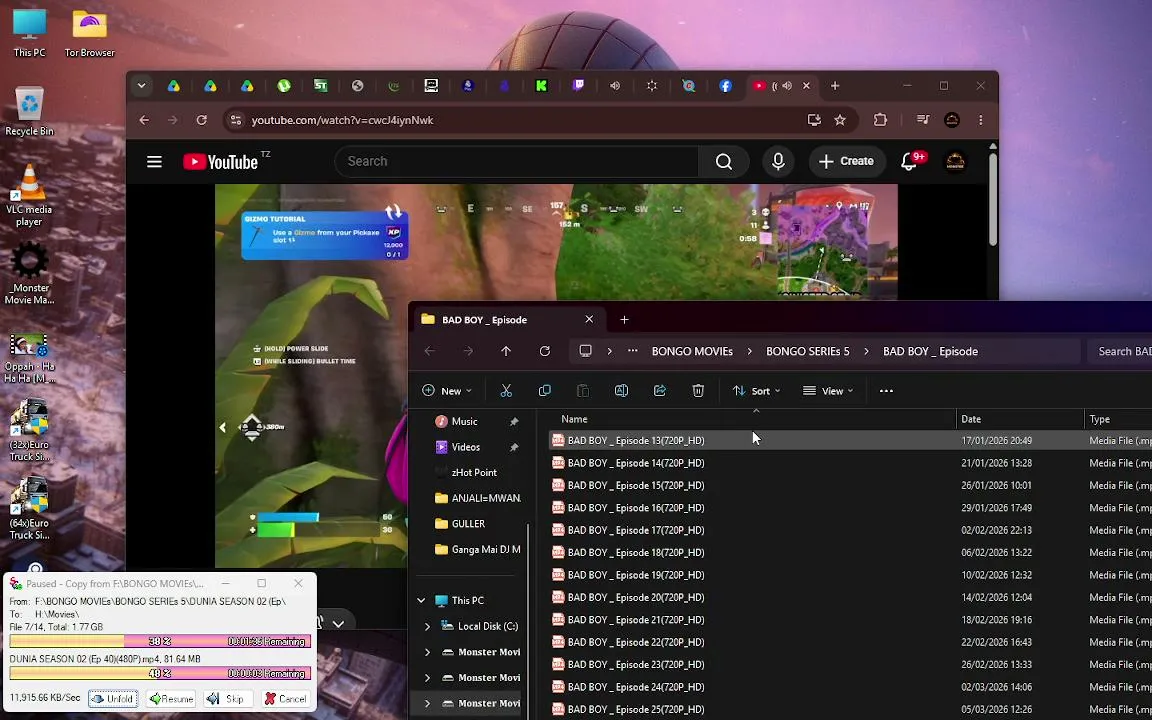Sort files by the Date column header
Screen dimensions: 1152x720
point(1020,419)
